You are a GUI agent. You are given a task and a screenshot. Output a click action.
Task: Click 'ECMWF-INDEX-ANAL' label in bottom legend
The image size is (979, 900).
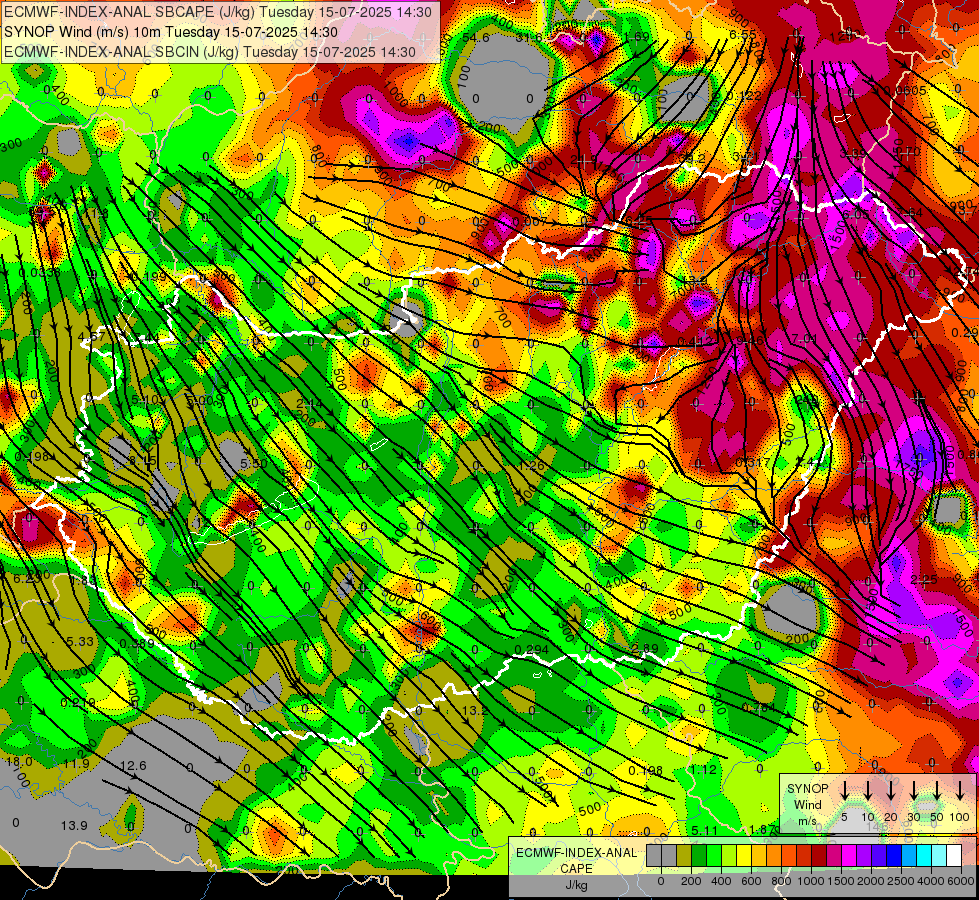click(576, 853)
